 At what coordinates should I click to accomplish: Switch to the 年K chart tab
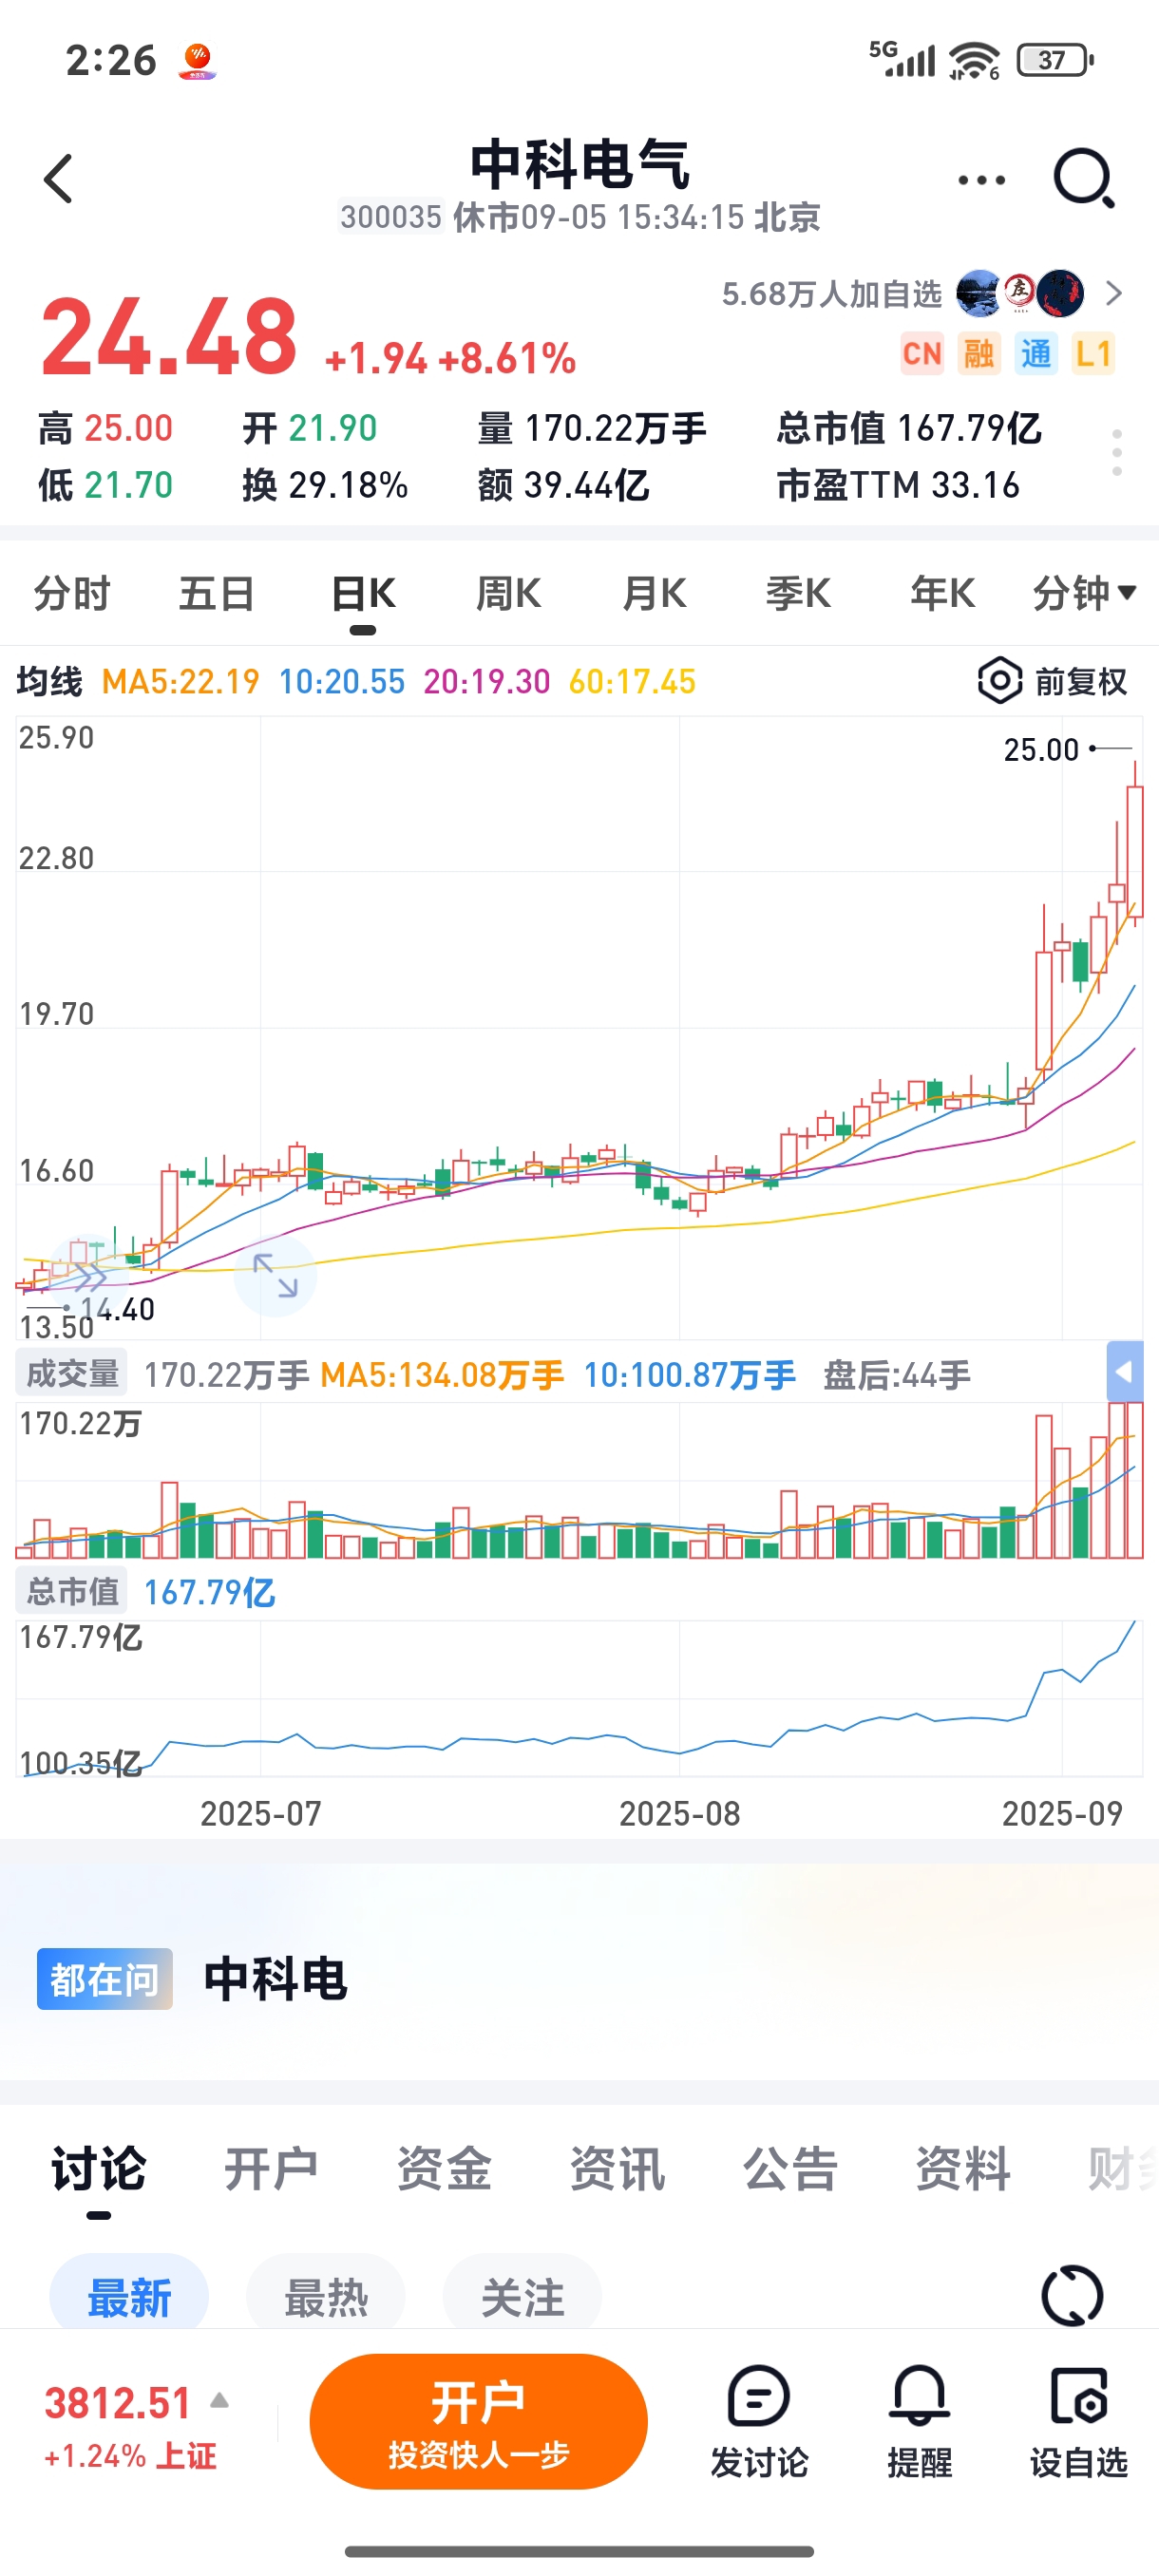coord(943,594)
